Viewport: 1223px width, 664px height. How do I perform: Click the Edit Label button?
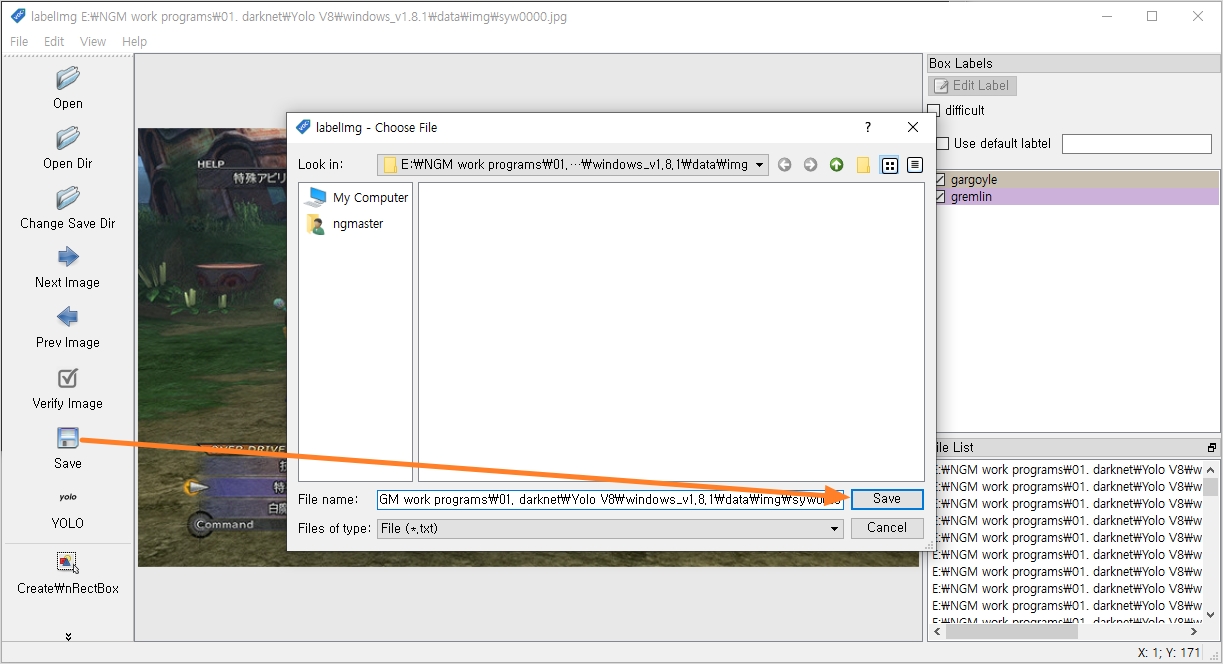click(x=972, y=86)
